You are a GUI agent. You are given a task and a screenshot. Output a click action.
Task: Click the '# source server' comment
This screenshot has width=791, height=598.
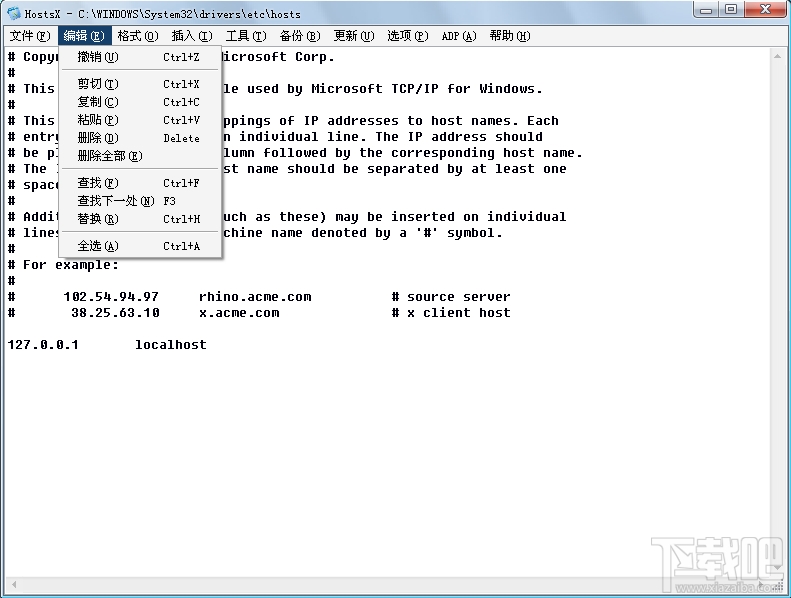451,297
